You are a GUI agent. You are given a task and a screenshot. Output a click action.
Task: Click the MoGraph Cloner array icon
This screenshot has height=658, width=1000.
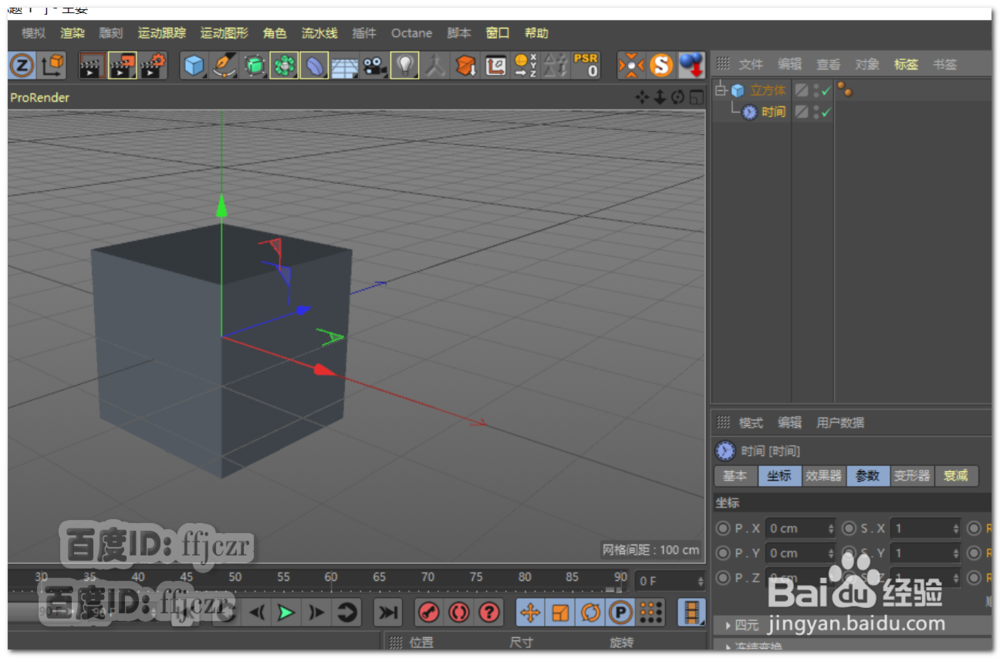(284, 65)
